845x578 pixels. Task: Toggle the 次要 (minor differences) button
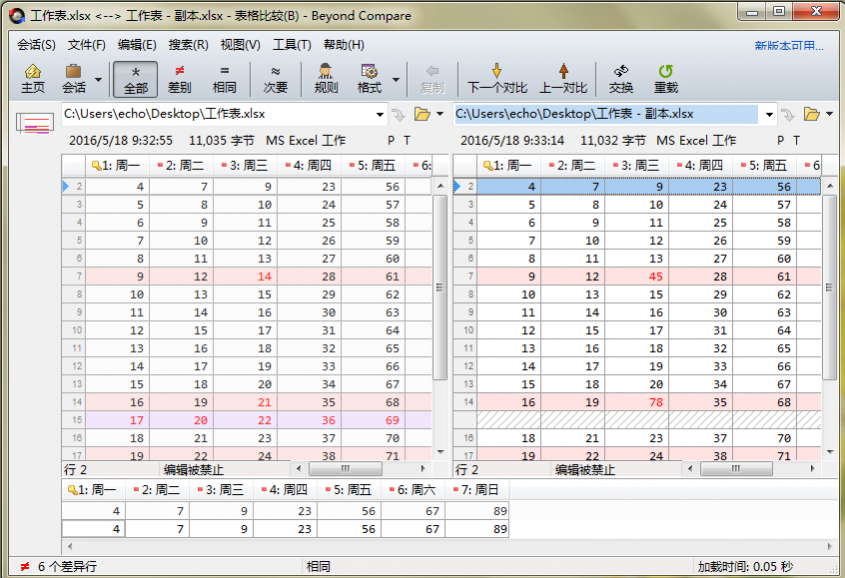click(x=275, y=79)
